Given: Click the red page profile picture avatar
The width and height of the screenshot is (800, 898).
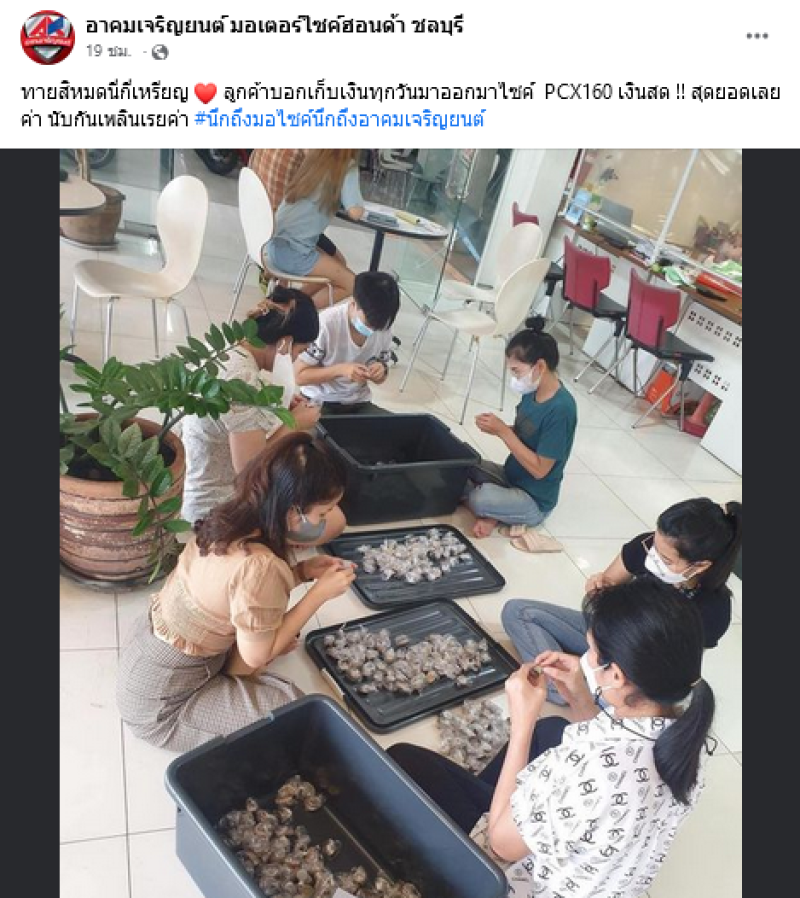Looking at the screenshot, I should tap(48, 37).
